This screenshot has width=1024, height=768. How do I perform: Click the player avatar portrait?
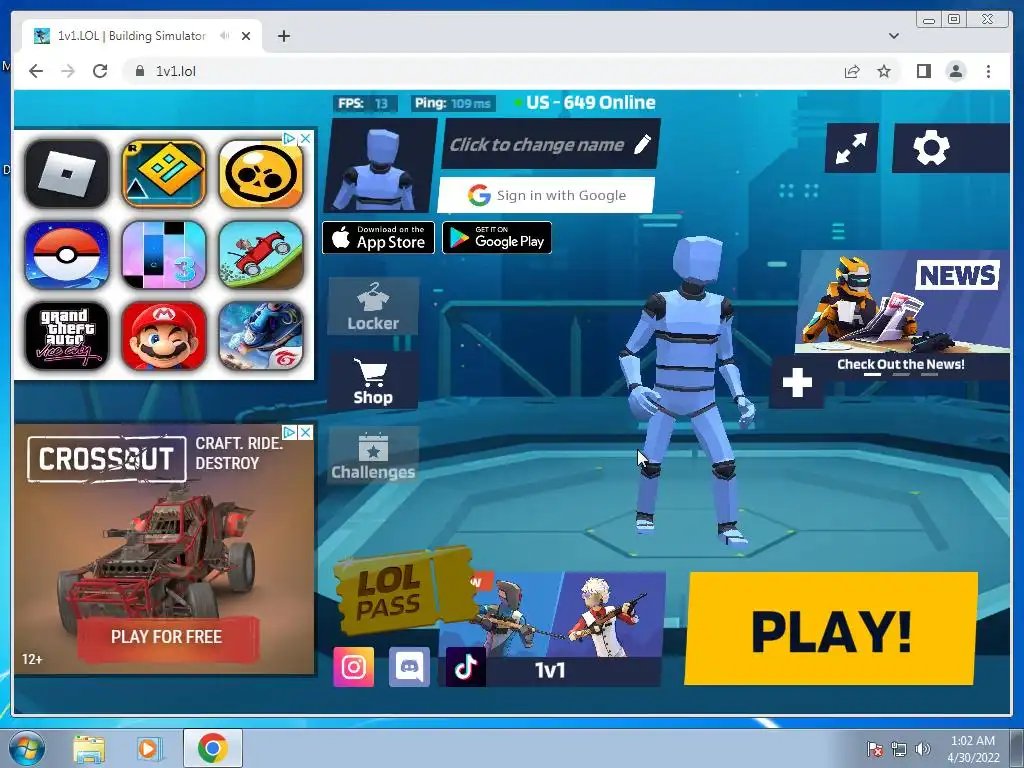pos(381,165)
